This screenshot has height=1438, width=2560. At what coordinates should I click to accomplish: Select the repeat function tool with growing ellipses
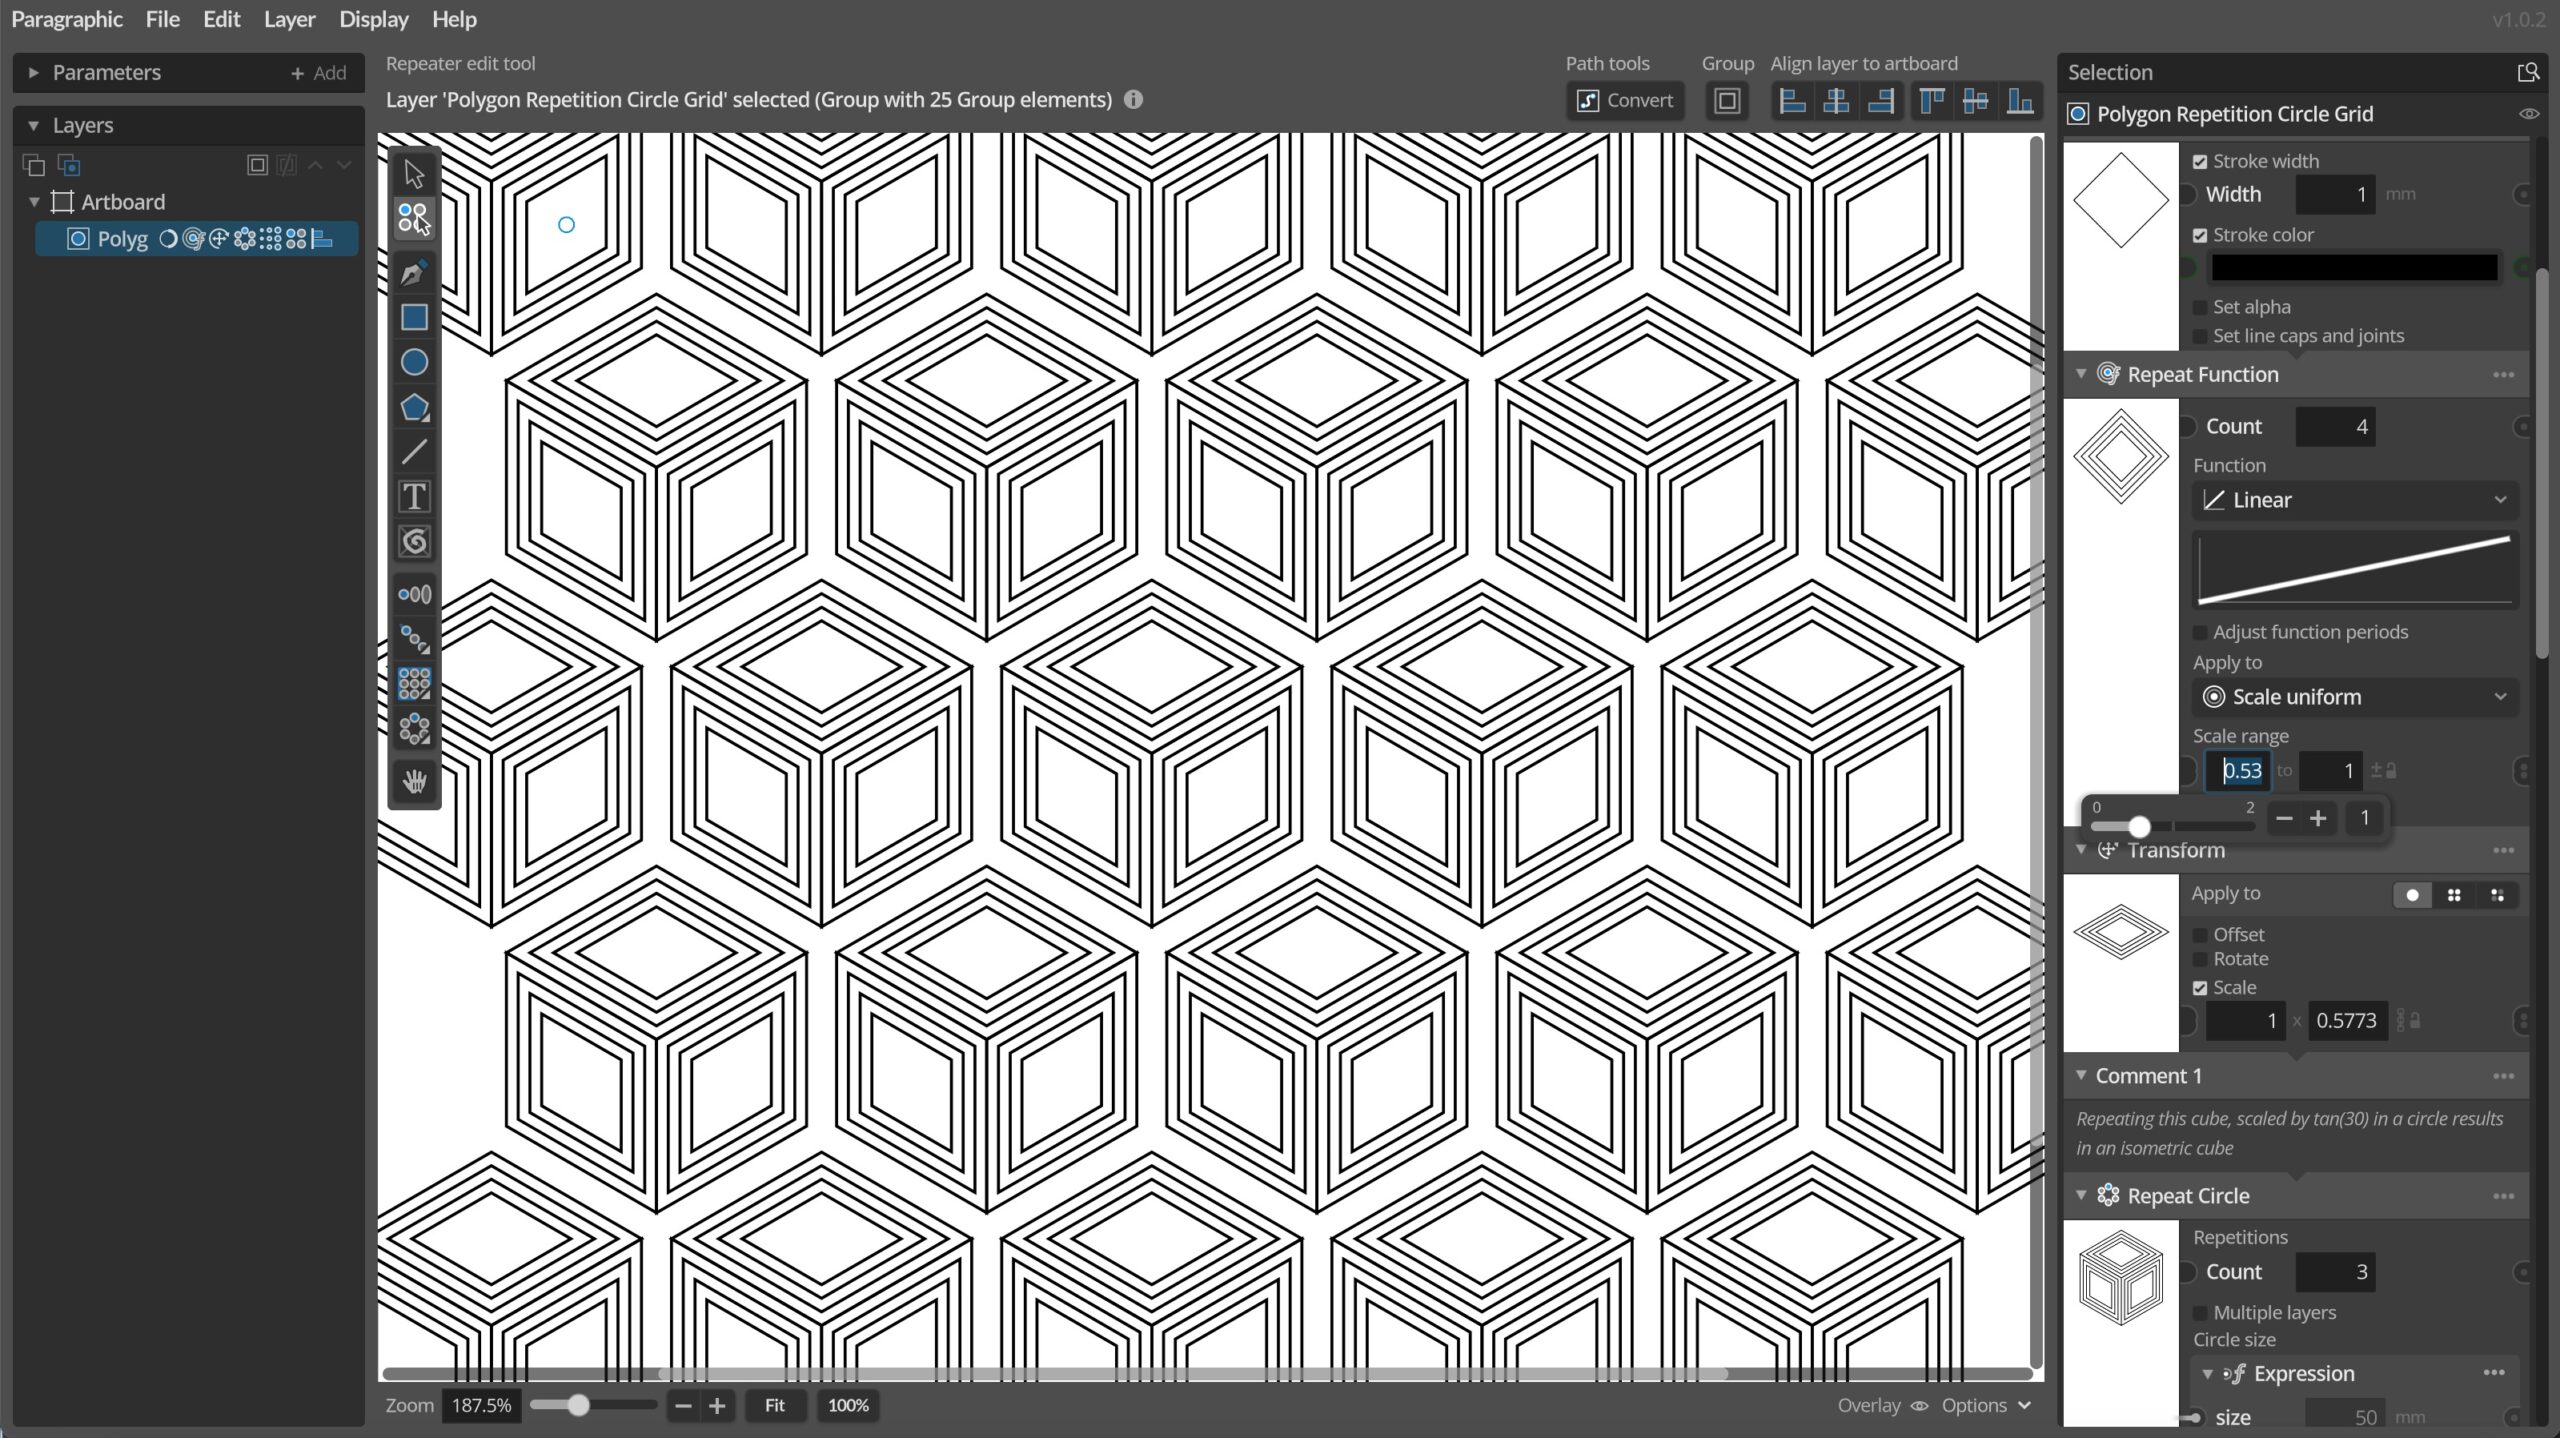click(x=414, y=595)
